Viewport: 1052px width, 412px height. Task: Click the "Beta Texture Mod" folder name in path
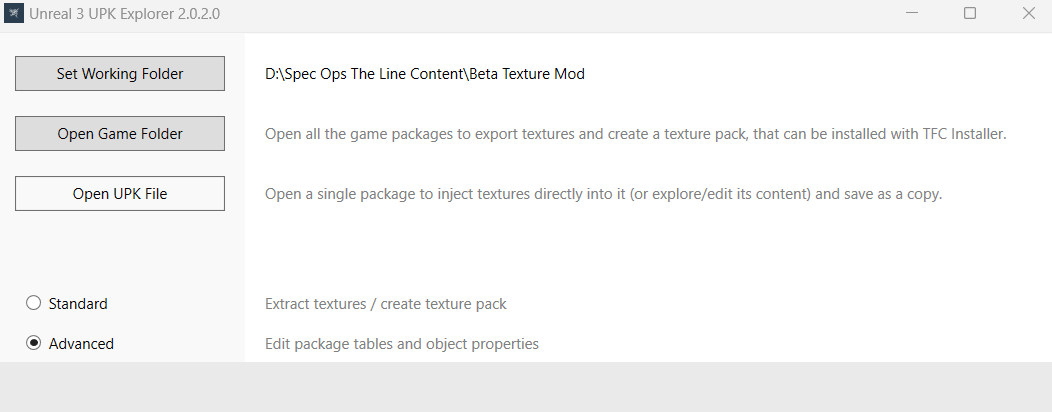528,74
